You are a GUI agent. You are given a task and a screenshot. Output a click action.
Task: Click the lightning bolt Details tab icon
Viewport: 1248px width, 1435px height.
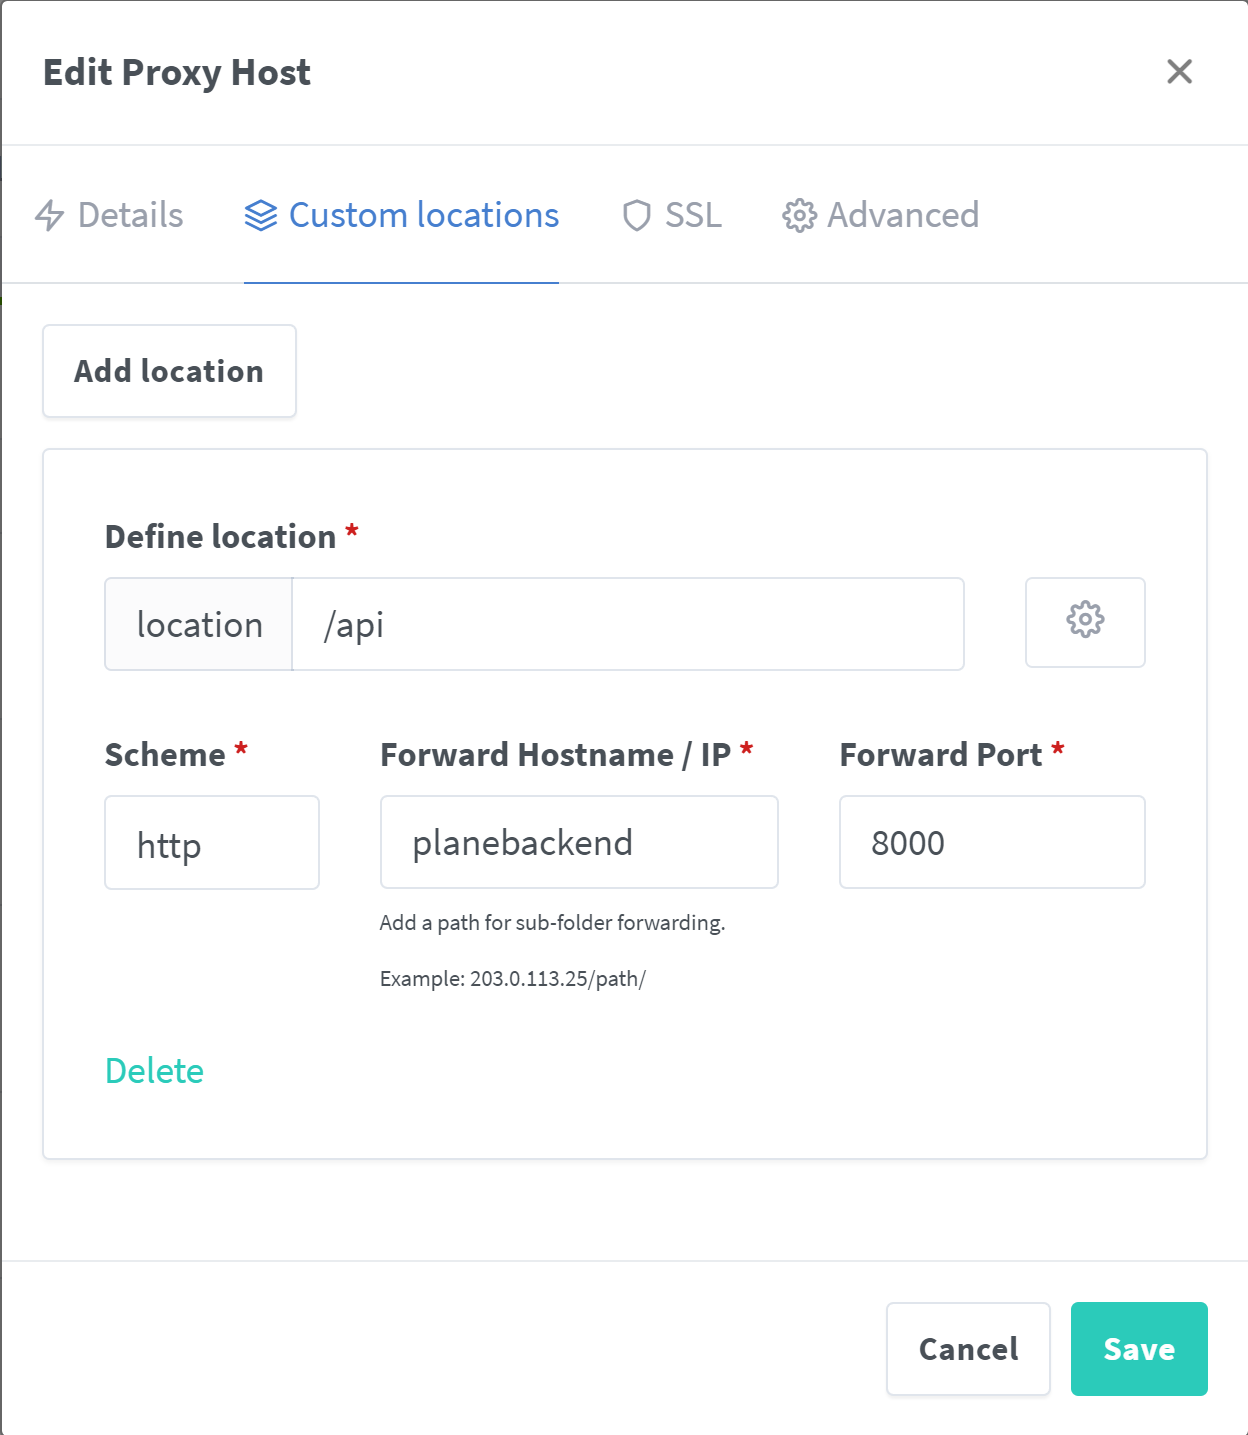[x=51, y=215]
